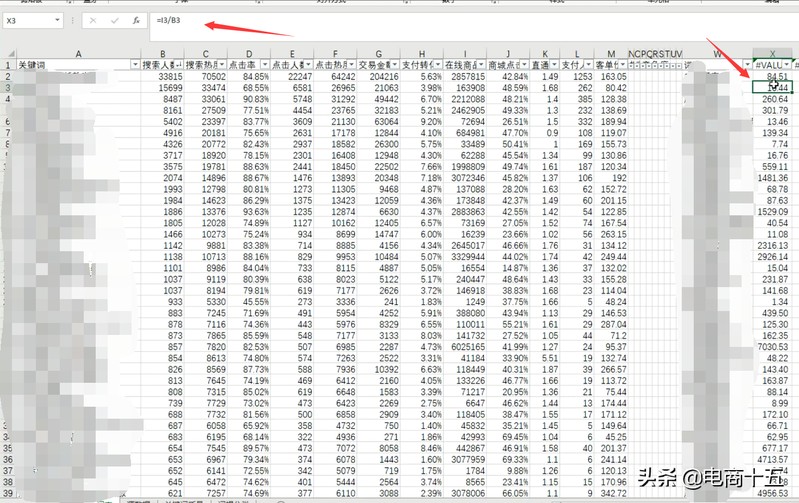Open the 搜索人 column B filter dropdown
Screen dimensions: 799x503
click(x=179, y=65)
